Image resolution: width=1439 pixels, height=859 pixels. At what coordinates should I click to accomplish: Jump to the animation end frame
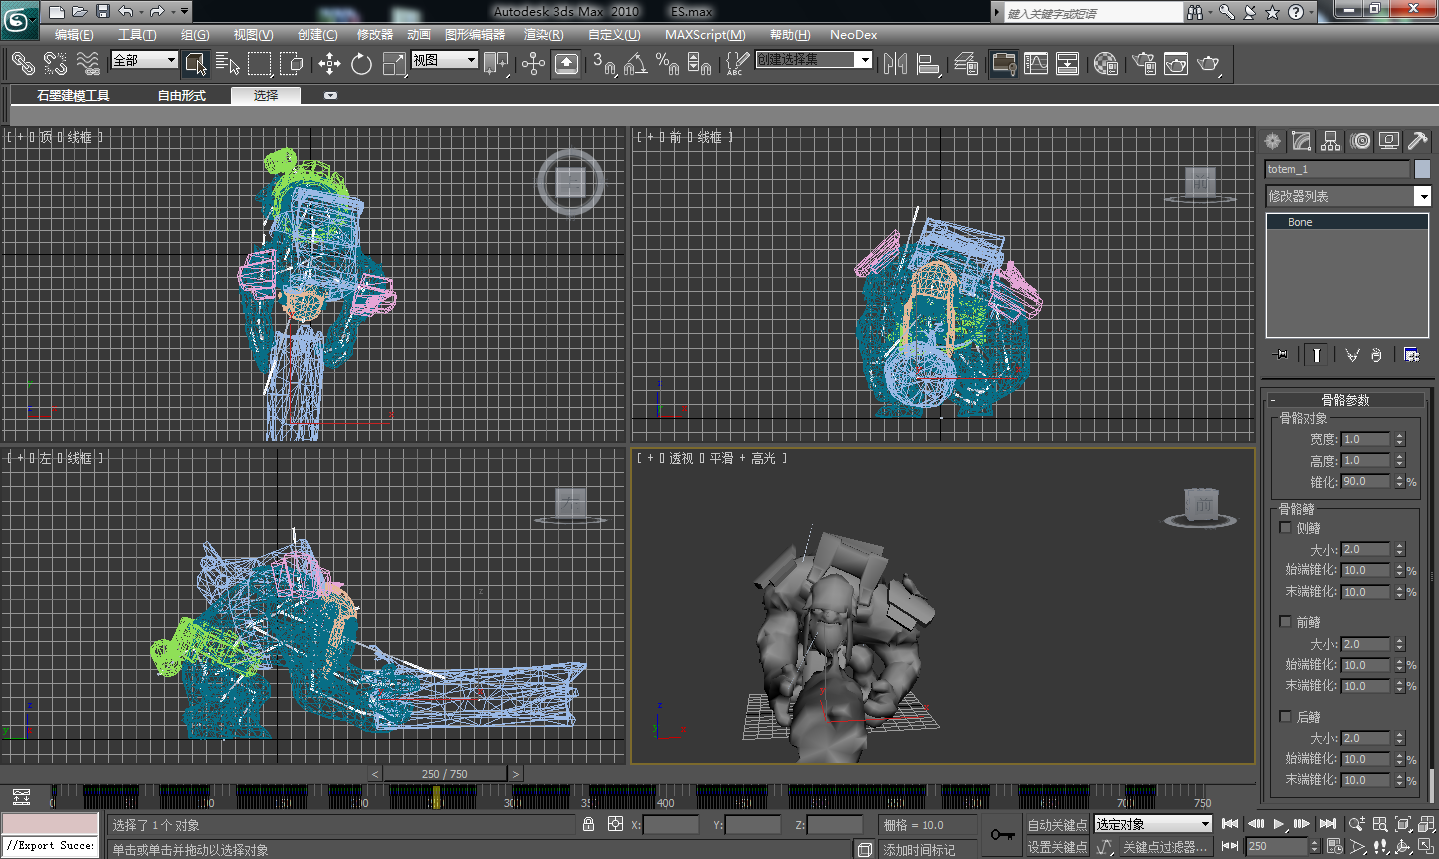point(1328,824)
